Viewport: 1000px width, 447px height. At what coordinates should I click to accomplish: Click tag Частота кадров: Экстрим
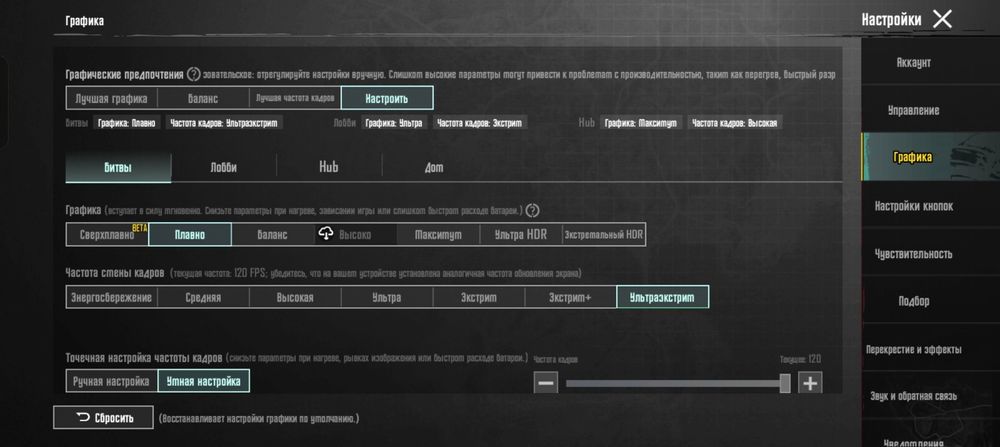(481, 123)
